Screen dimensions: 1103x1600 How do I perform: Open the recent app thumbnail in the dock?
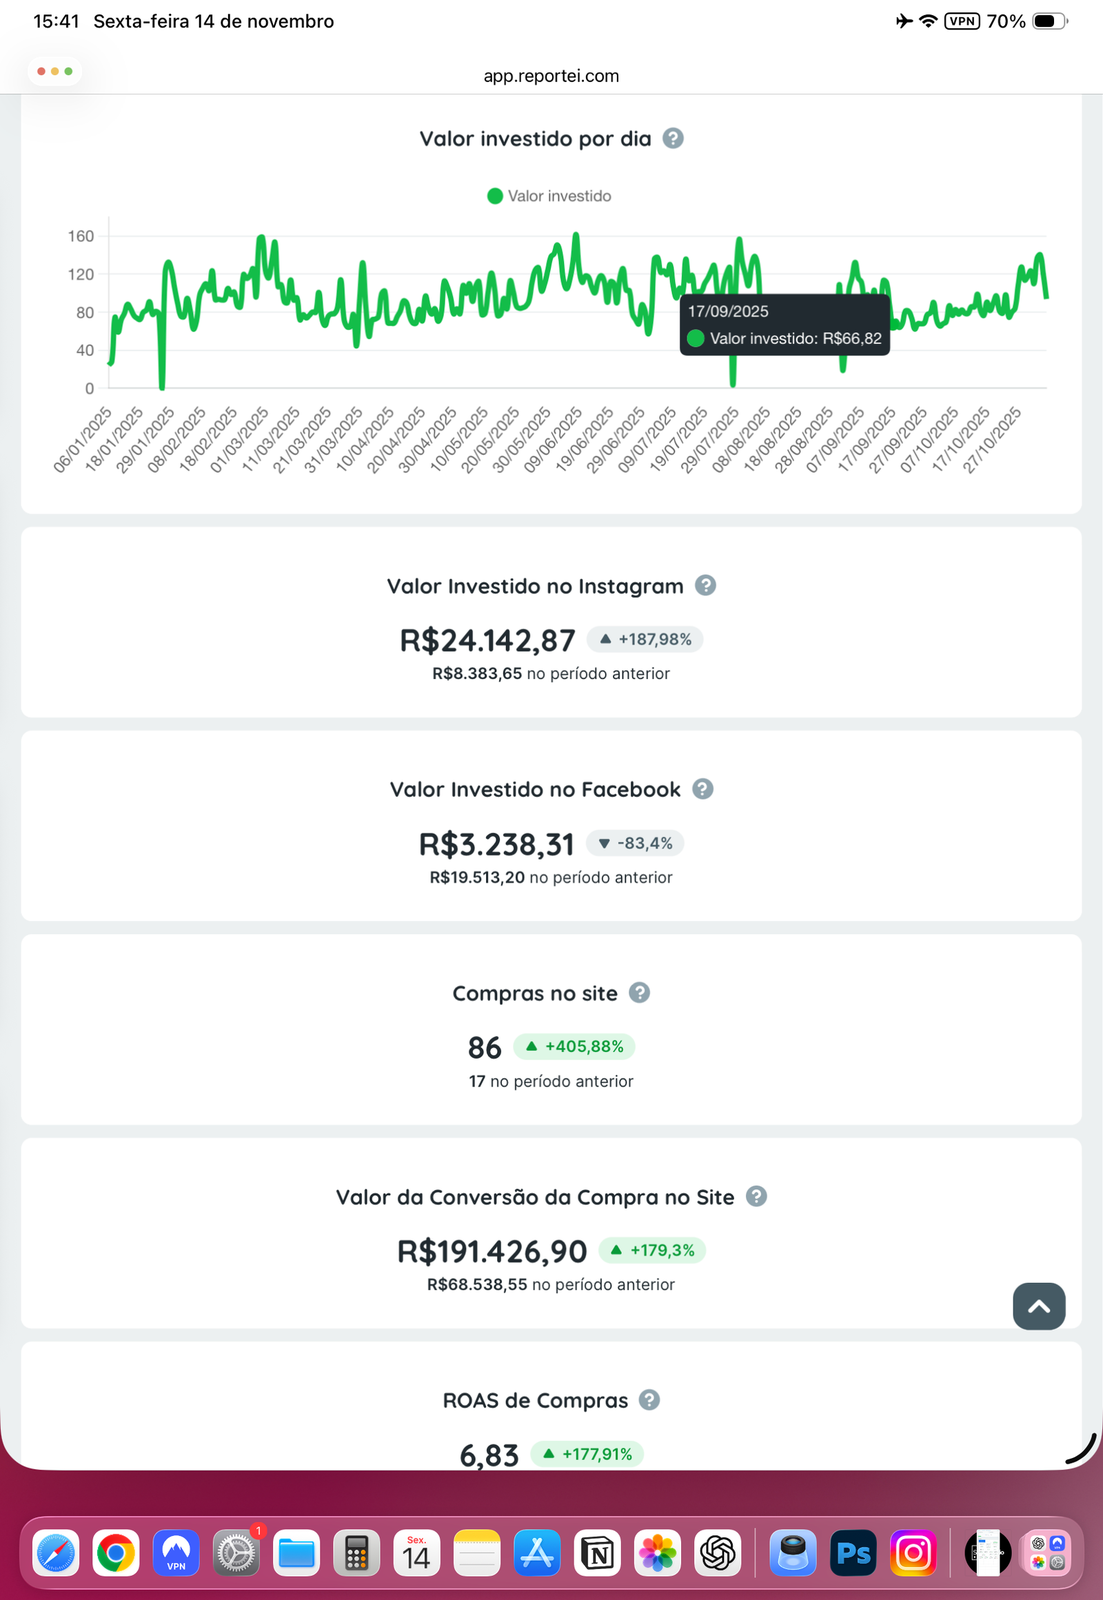(x=988, y=1553)
